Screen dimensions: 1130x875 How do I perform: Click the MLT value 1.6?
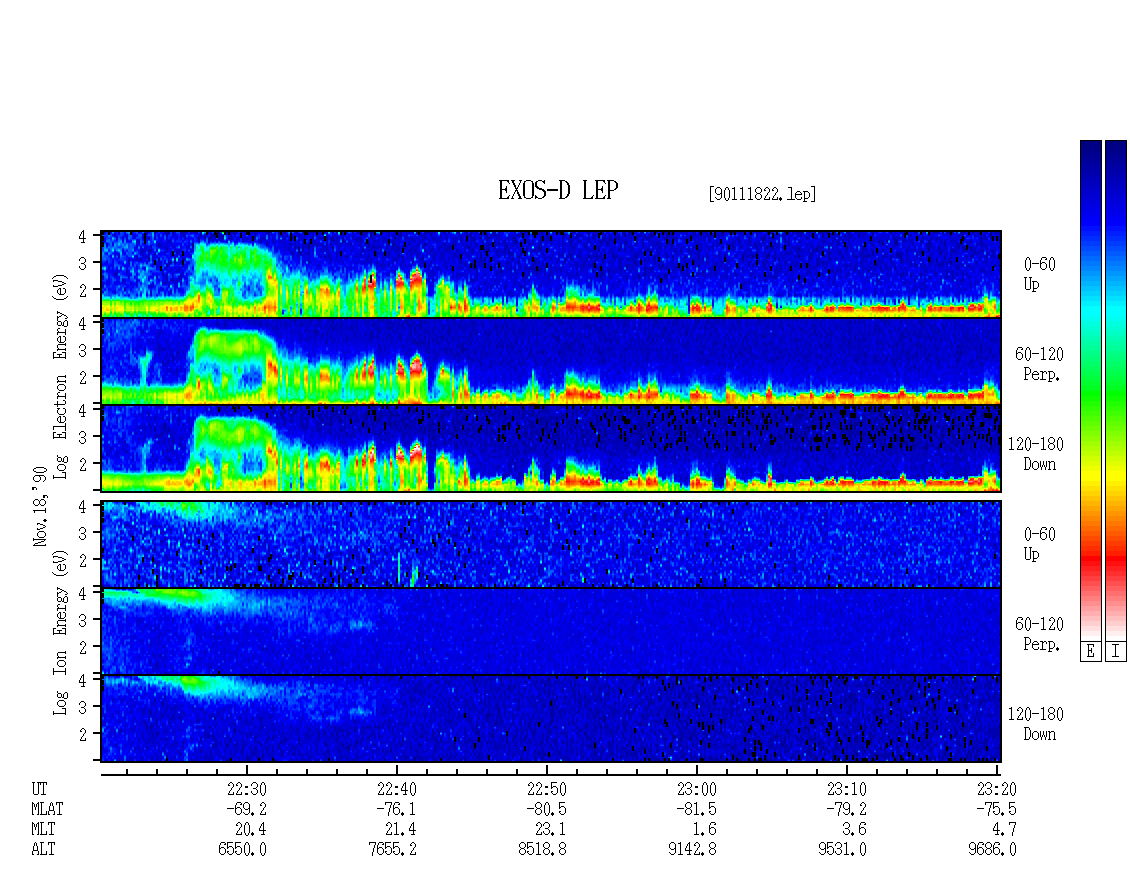[705, 830]
